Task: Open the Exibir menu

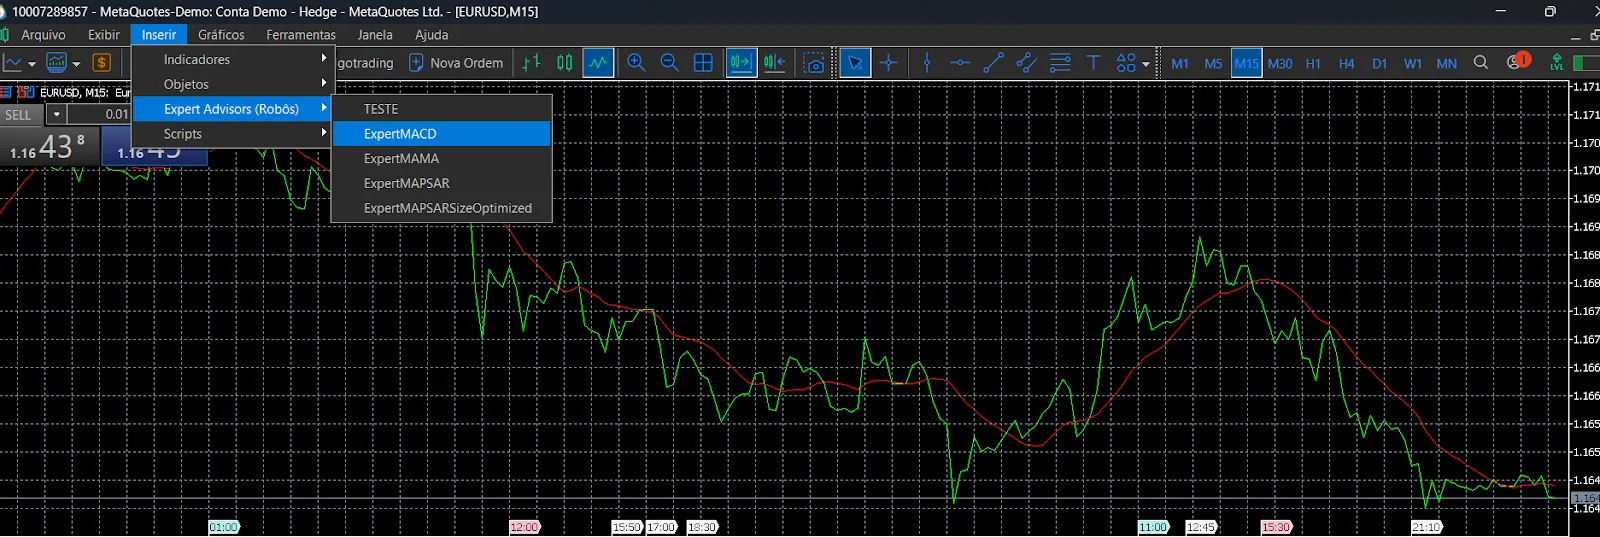Action: point(104,35)
